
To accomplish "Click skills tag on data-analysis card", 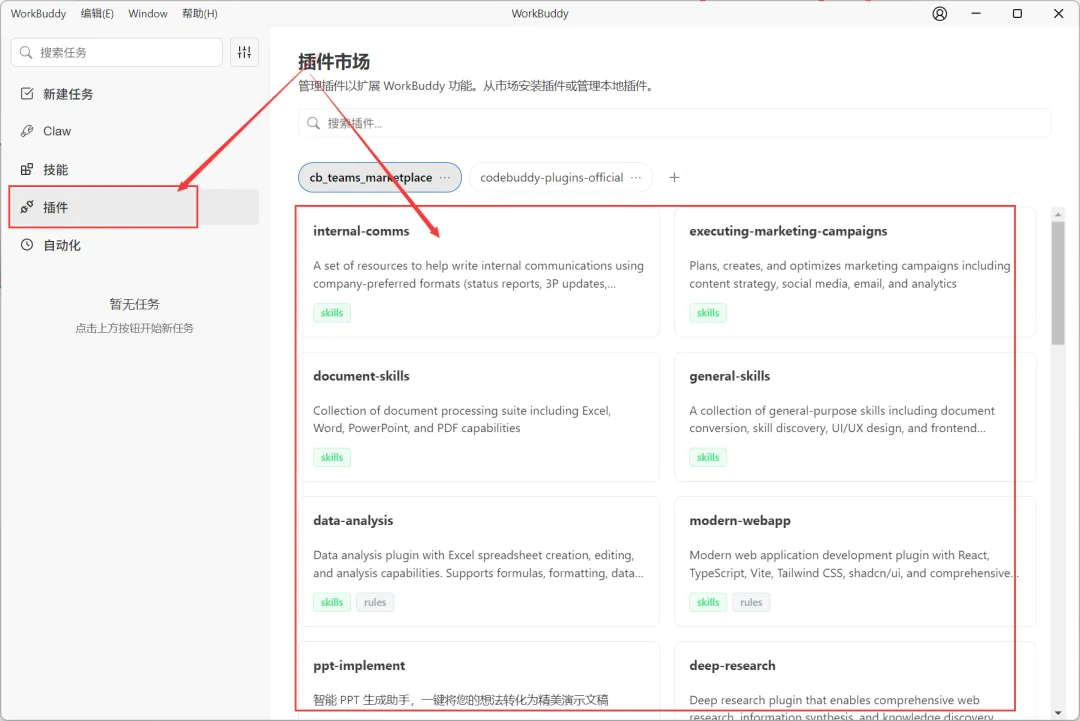I will point(332,602).
